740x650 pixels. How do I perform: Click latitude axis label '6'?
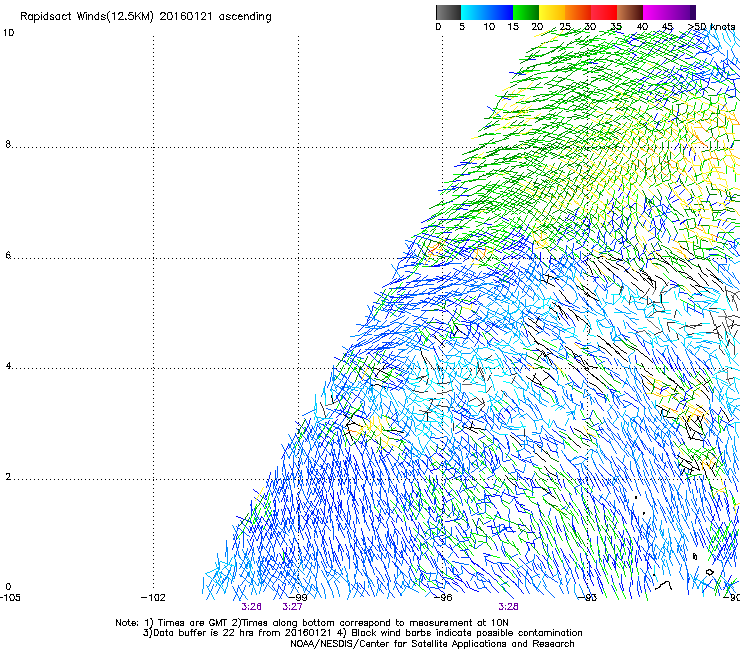[8, 255]
